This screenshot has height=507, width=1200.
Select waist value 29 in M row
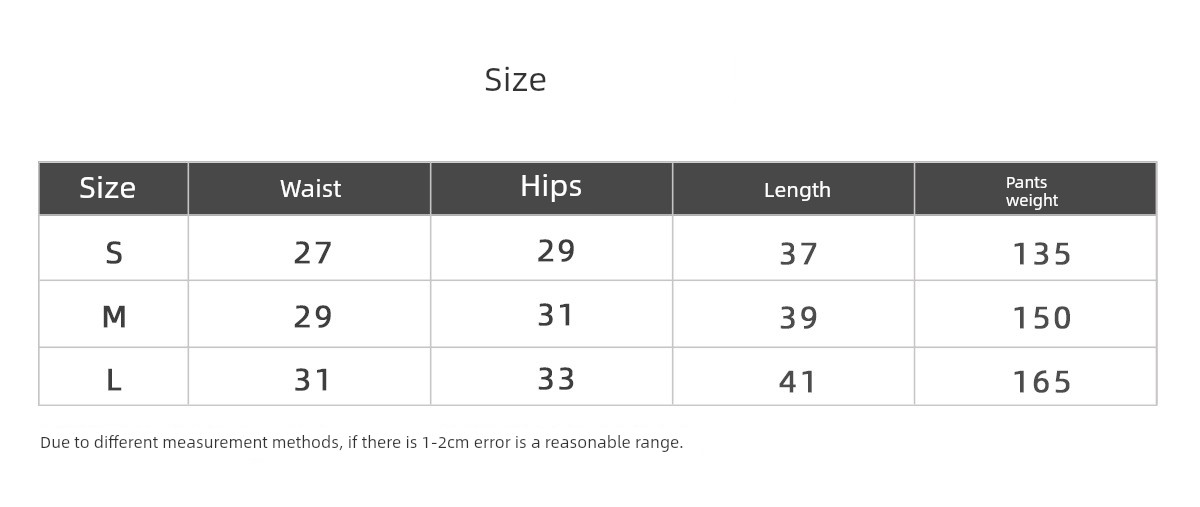tap(313, 317)
